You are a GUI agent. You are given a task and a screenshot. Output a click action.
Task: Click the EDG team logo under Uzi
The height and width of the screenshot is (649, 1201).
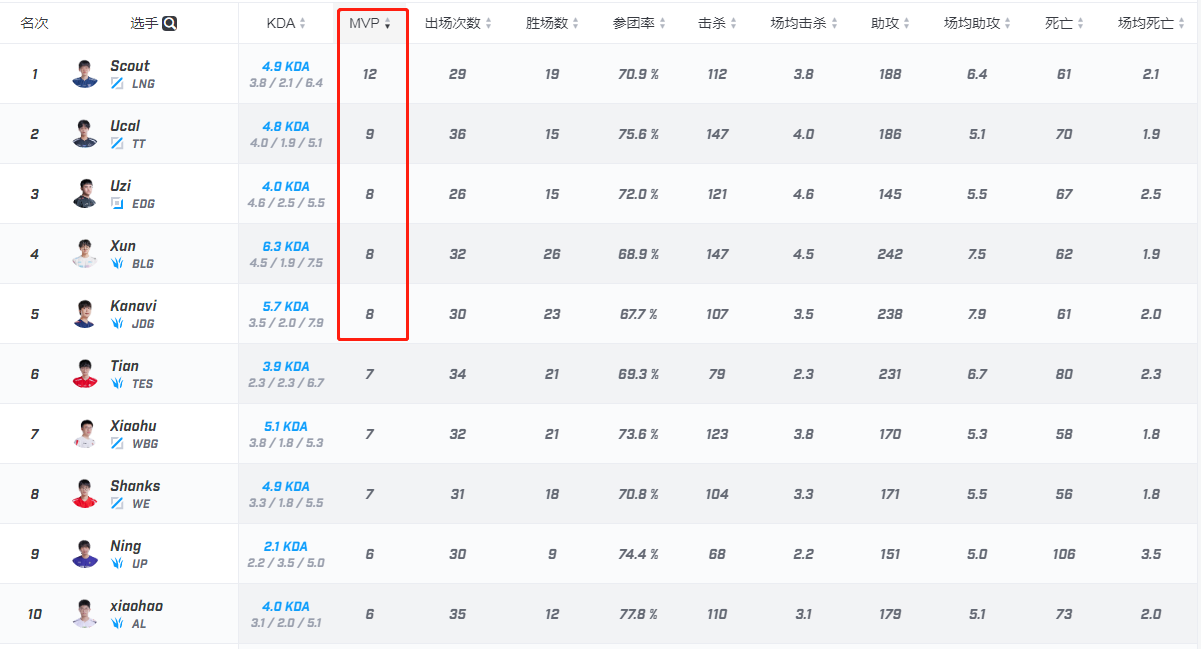click(117, 204)
